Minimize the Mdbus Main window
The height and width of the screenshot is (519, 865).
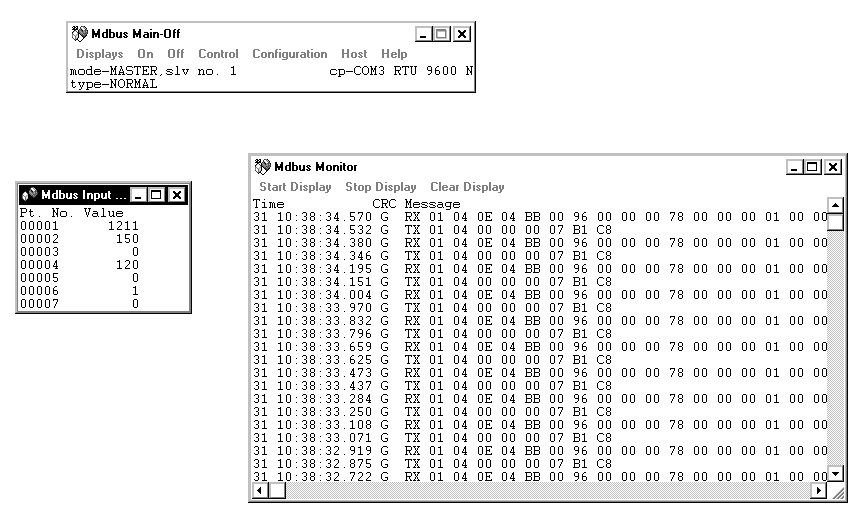(x=423, y=34)
